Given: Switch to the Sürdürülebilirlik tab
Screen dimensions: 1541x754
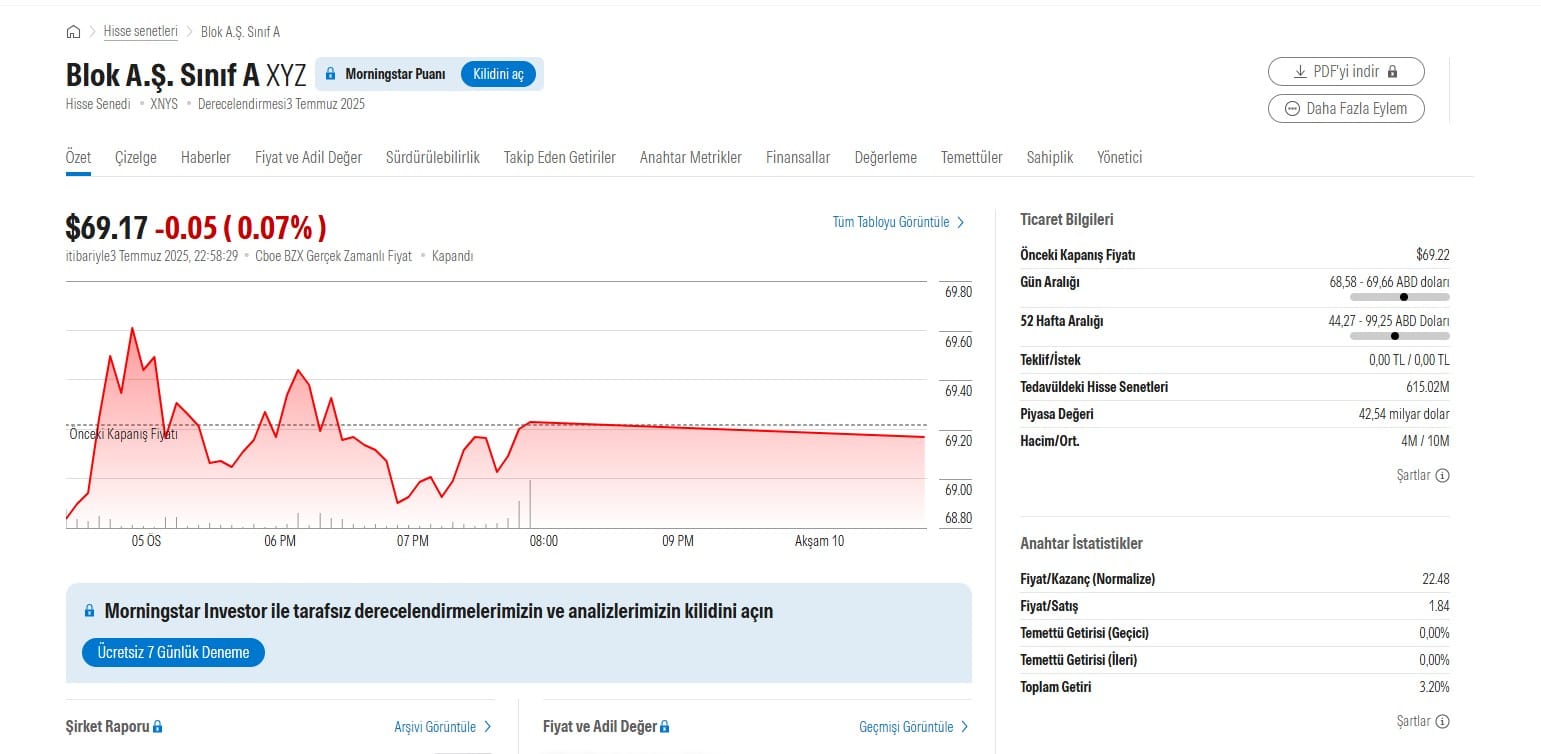Looking at the screenshot, I should [433, 157].
